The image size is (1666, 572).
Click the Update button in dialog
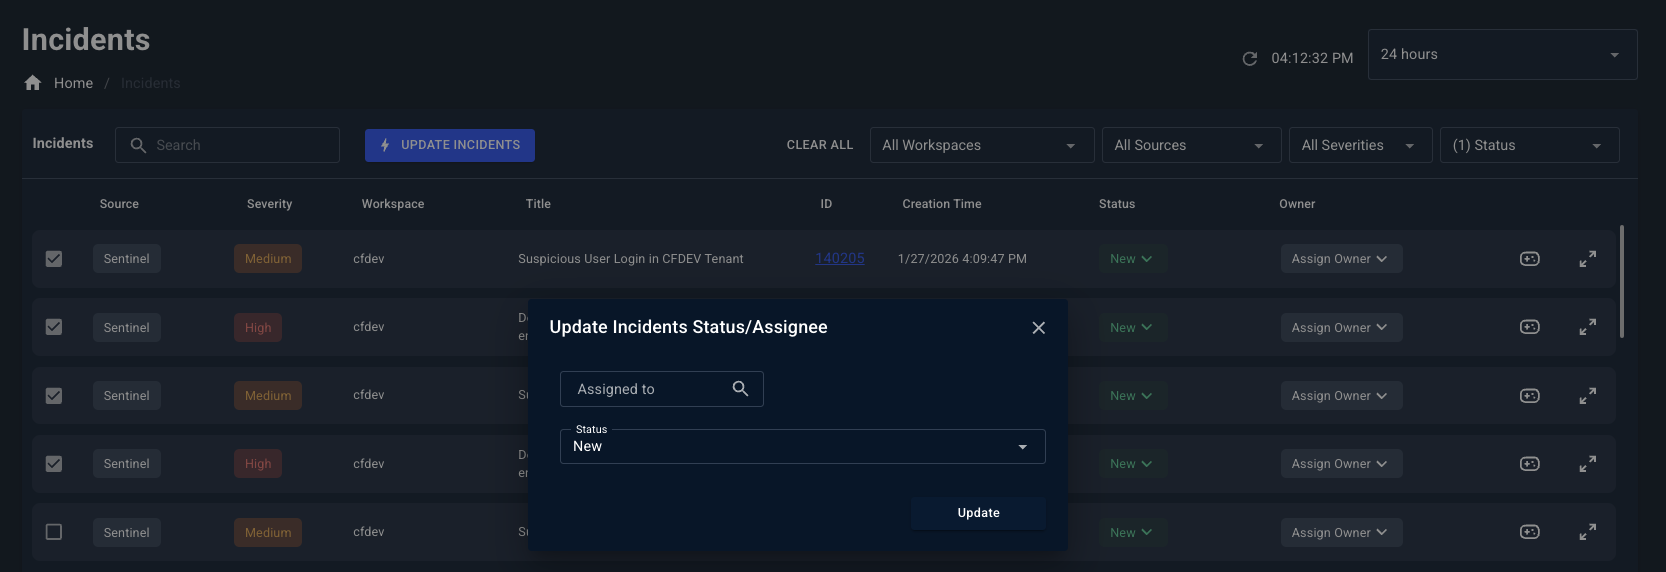(978, 513)
